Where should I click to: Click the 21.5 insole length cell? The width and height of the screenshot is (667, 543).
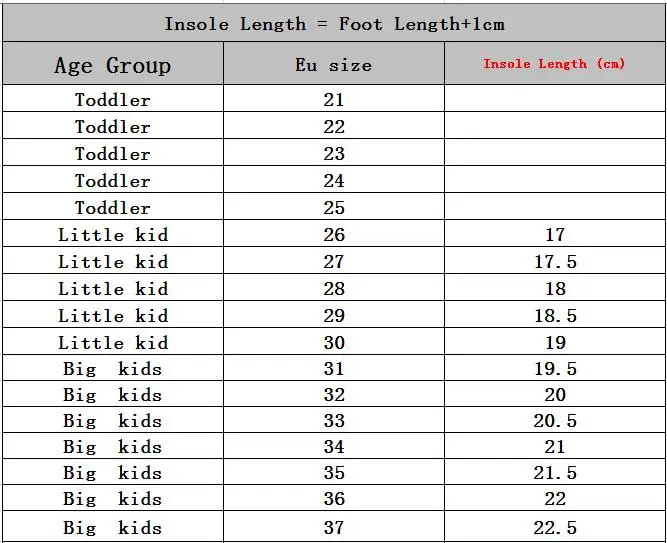click(x=555, y=472)
